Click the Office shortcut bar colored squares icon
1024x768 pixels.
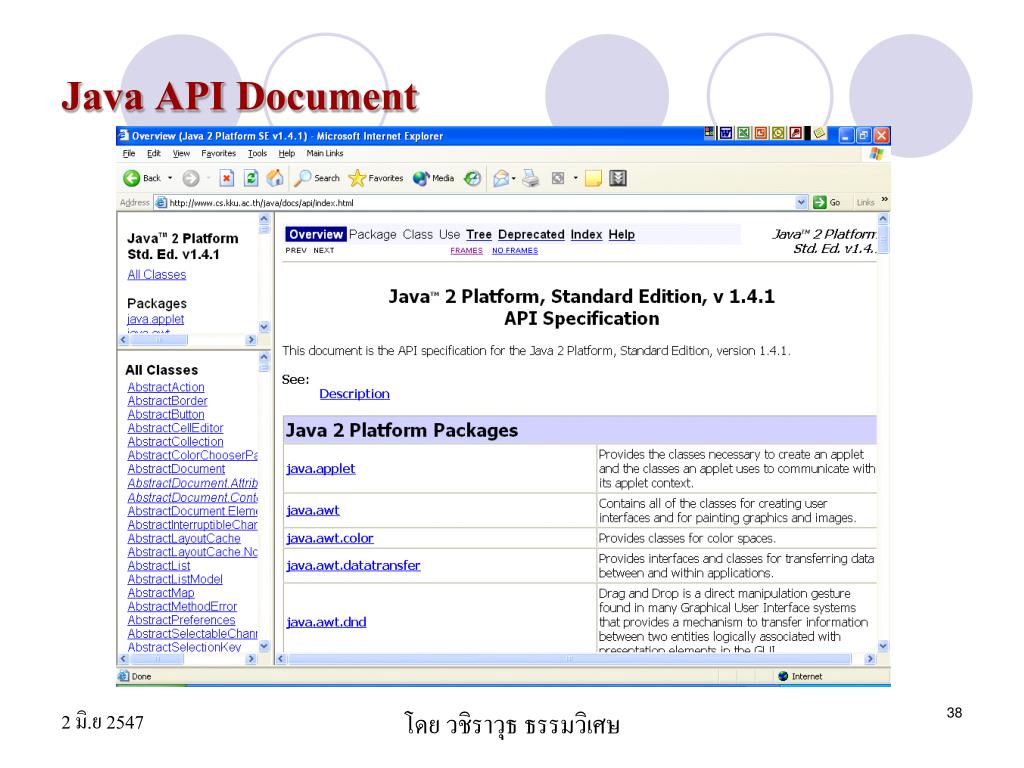709,133
